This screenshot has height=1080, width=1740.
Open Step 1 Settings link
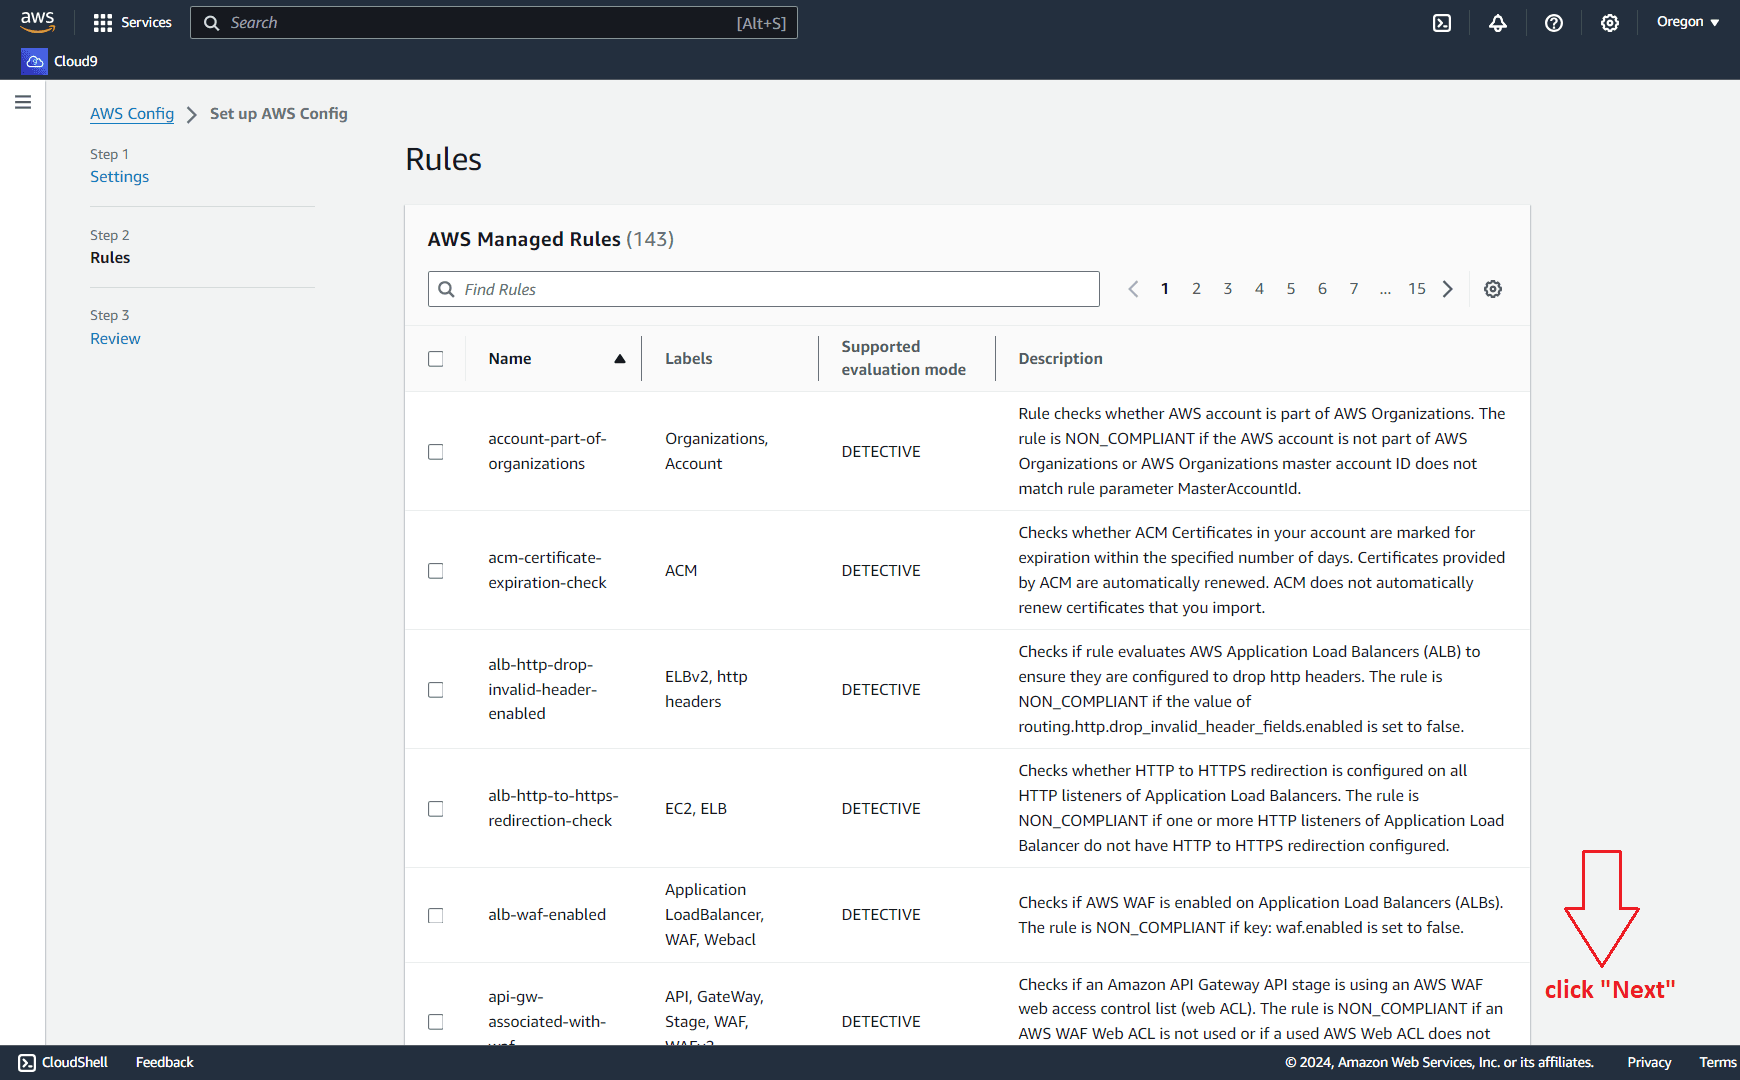tap(119, 177)
